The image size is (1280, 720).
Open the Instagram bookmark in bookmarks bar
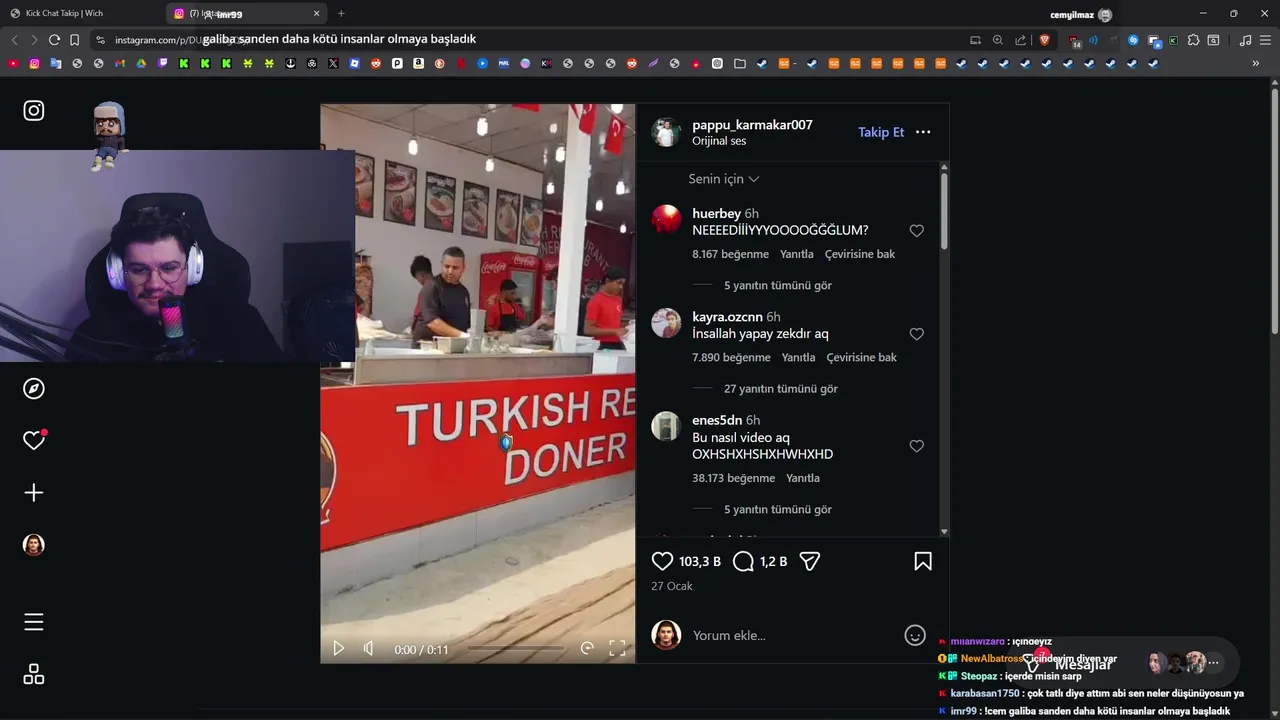coord(34,63)
